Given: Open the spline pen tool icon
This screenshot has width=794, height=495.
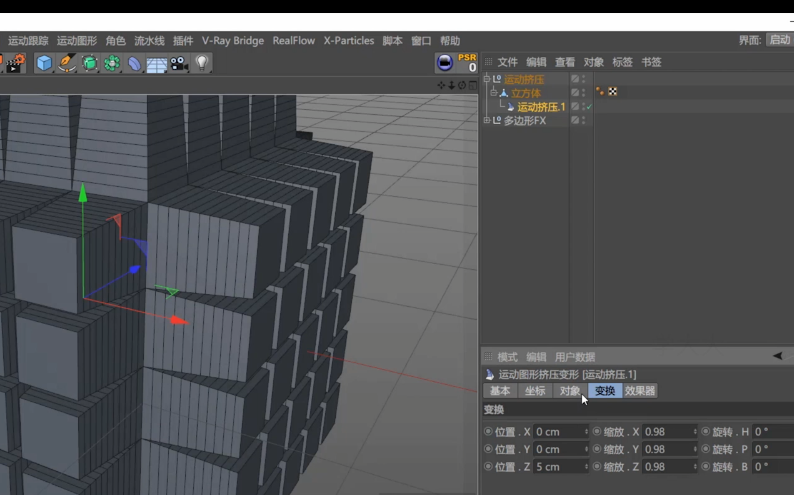Looking at the screenshot, I should pos(67,63).
